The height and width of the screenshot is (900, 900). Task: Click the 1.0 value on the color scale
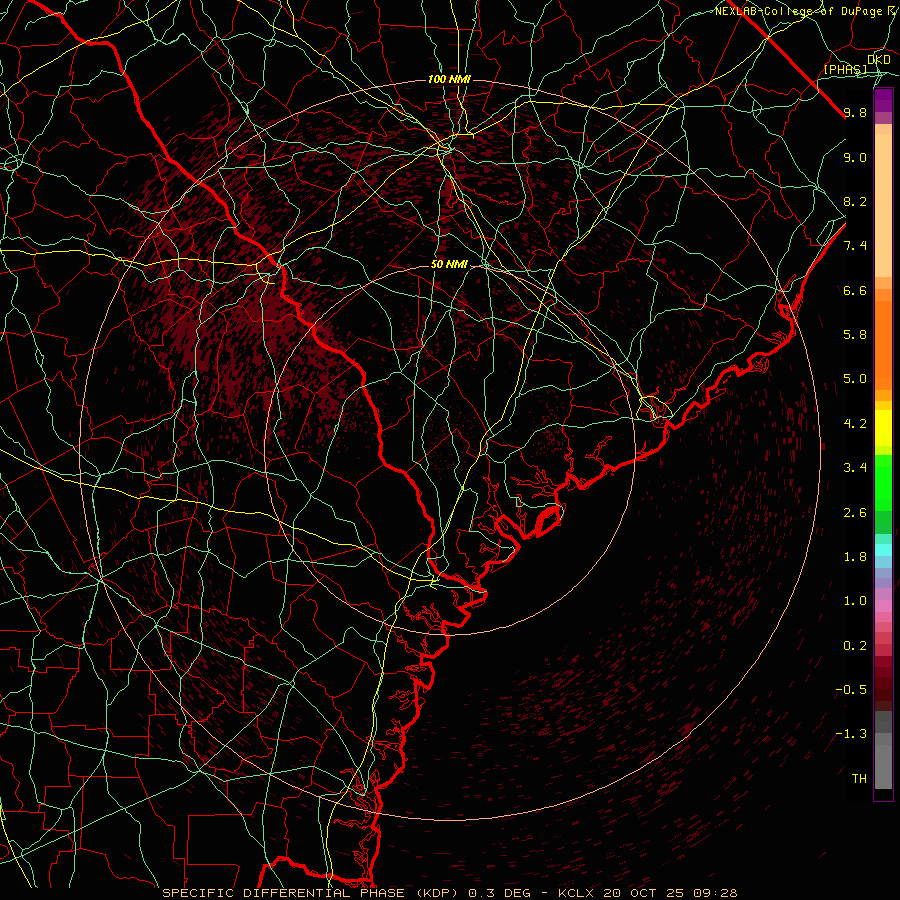pyautogui.click(x=855, y=601)
